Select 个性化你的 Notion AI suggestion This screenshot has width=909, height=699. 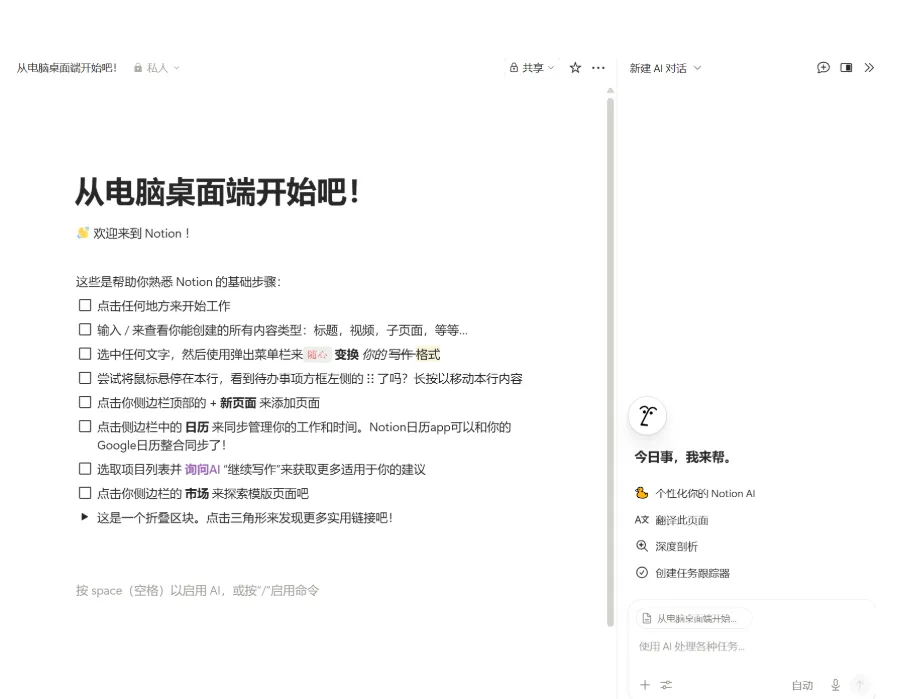click(695, 493)
